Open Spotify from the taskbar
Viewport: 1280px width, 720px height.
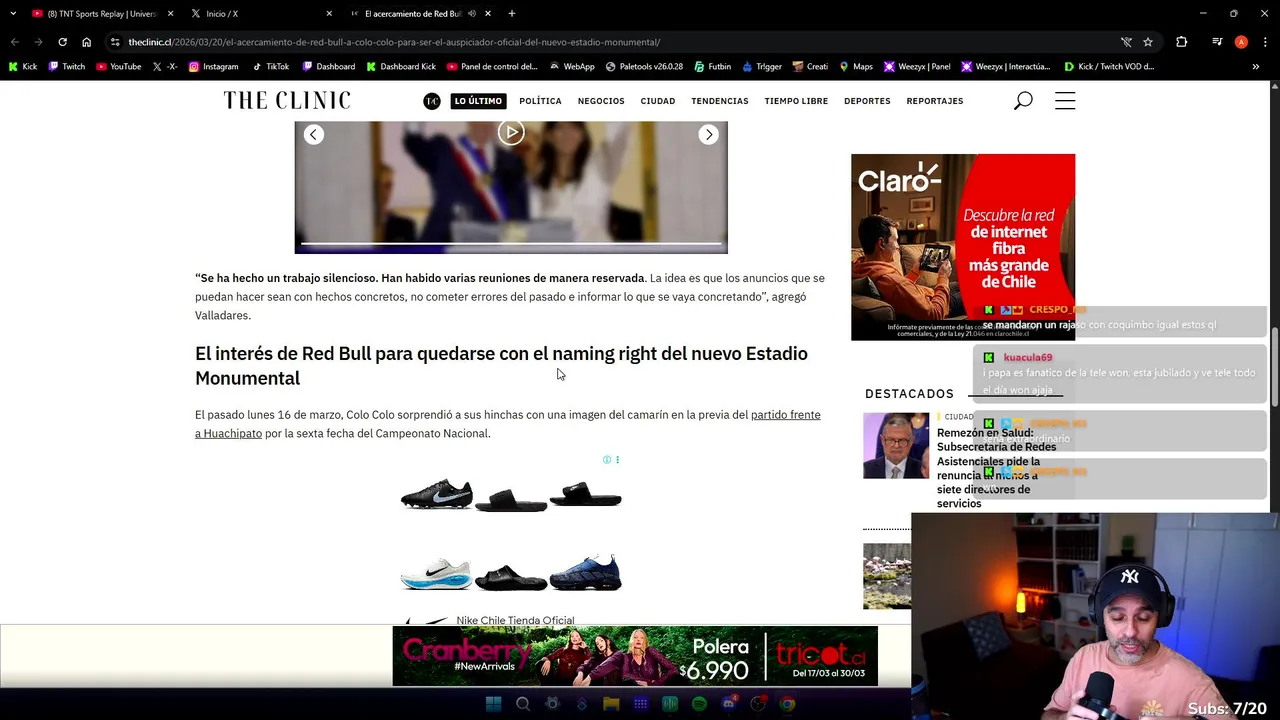click(699, 704)
